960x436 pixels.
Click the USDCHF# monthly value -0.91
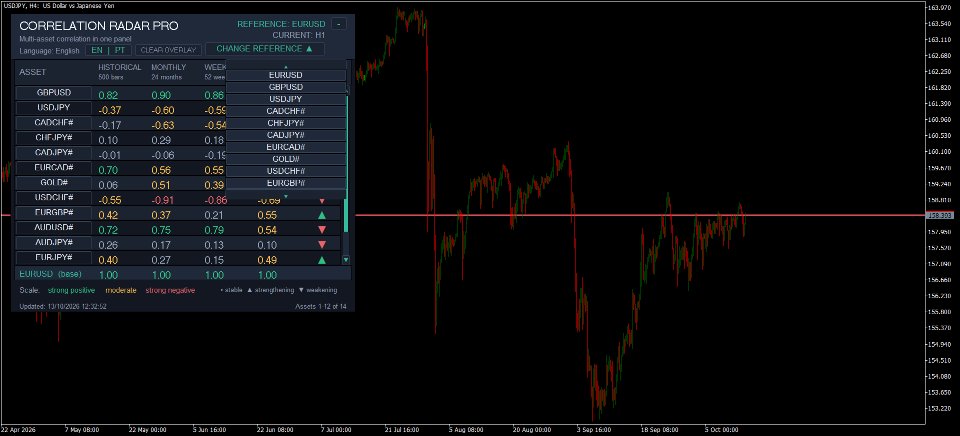[163, 200]
